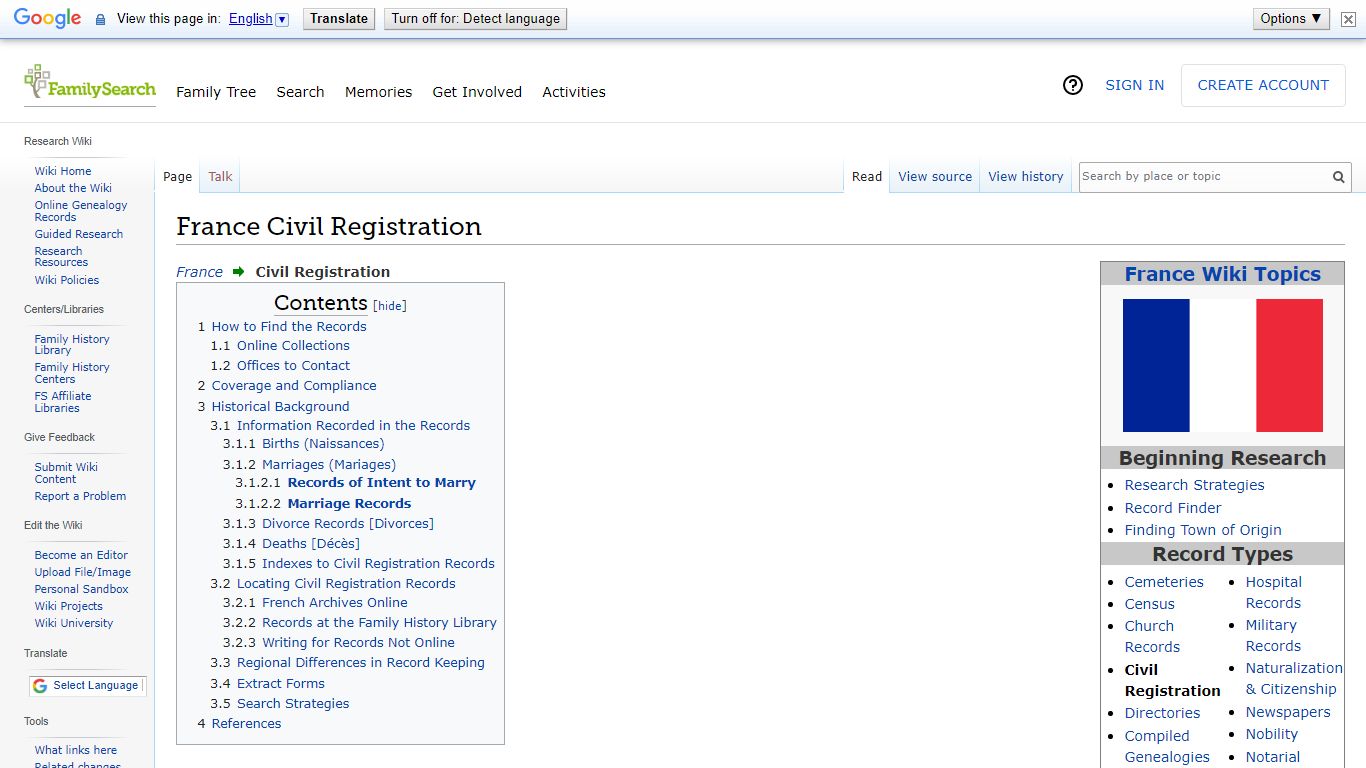Open Military Records link
Viewport: 1366px width, 768px height.
click(1273, 635)
